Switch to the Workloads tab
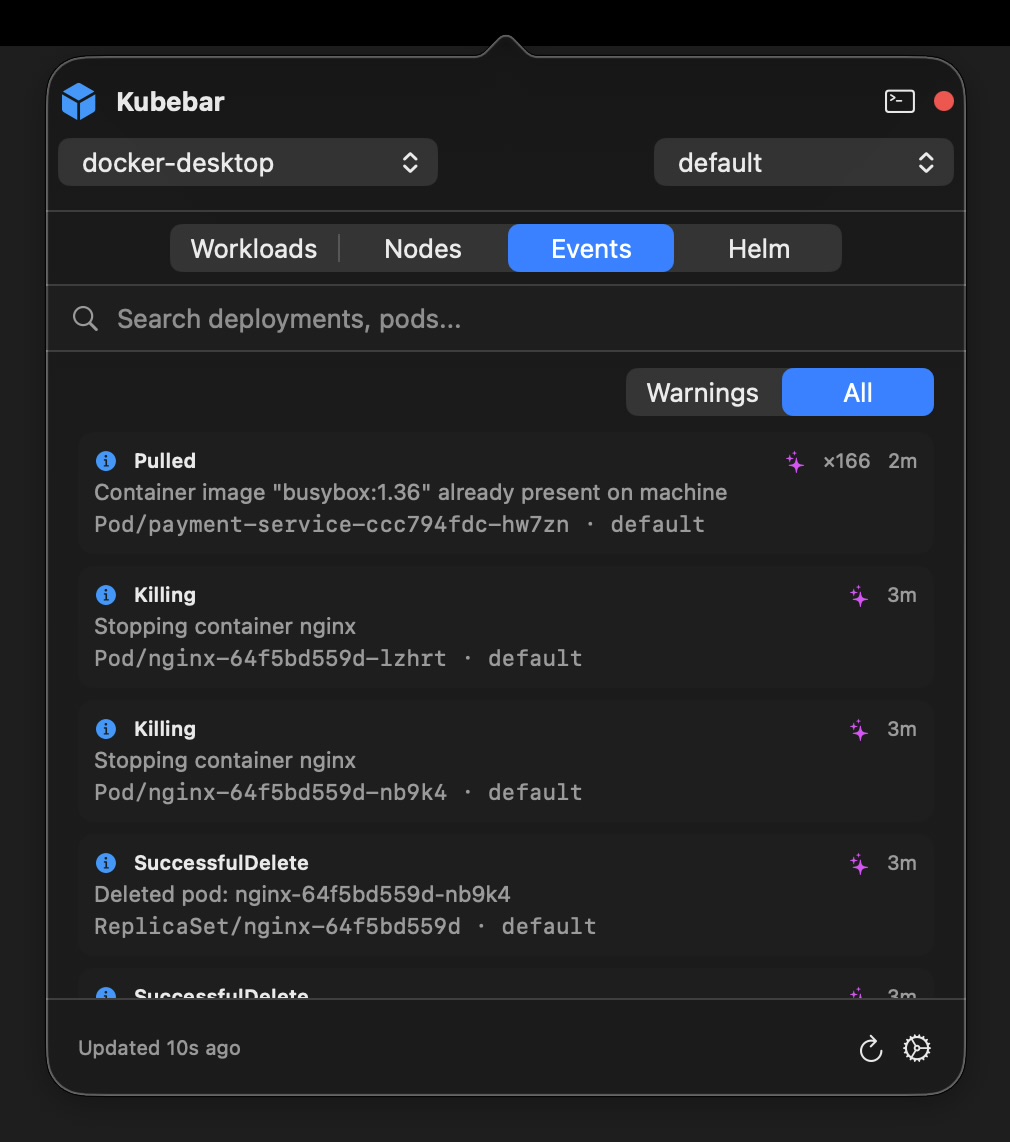This screenshot has height=1142, width=1010. pyautogui.click(x=254, y=248)
